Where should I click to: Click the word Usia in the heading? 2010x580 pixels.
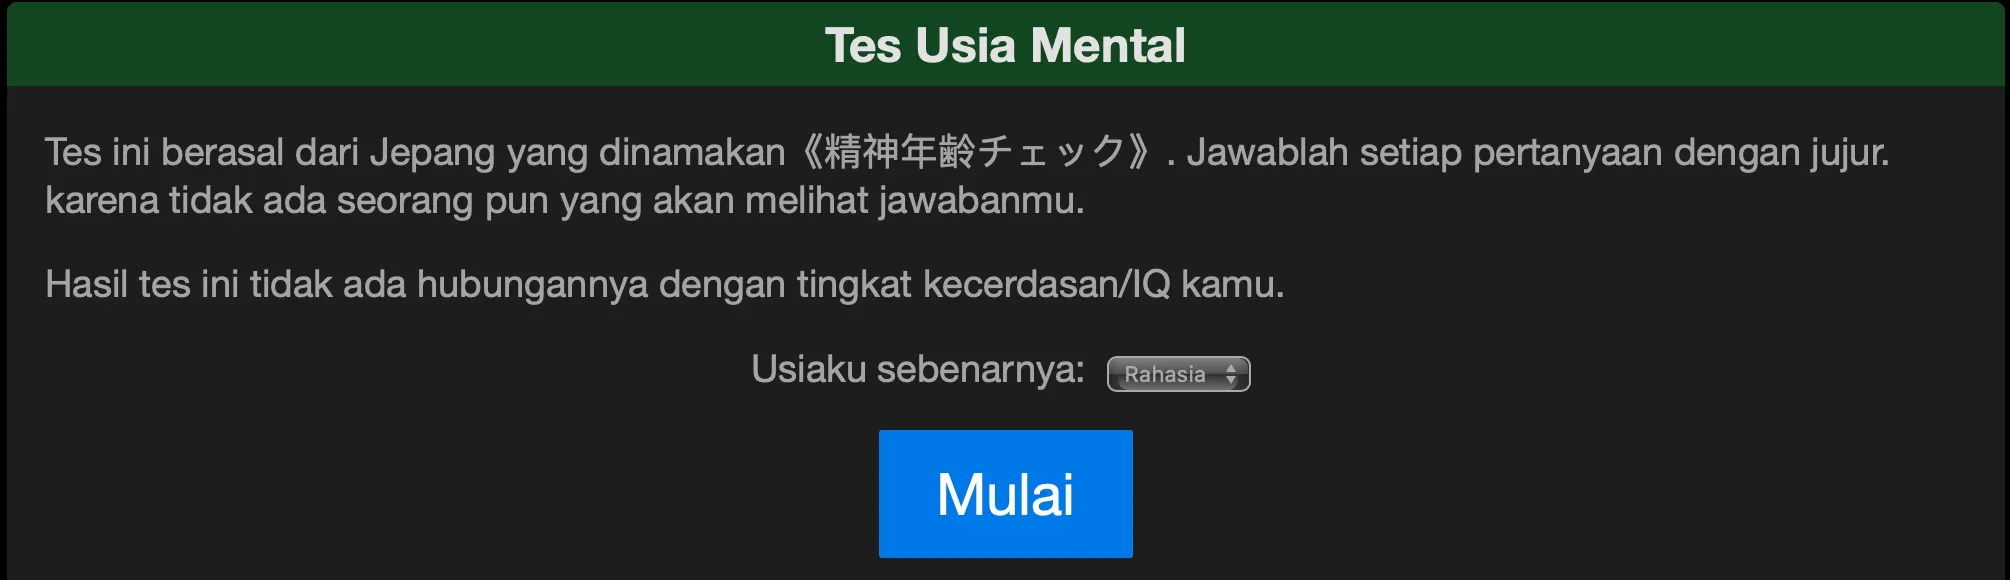click(x=965, y=45)
